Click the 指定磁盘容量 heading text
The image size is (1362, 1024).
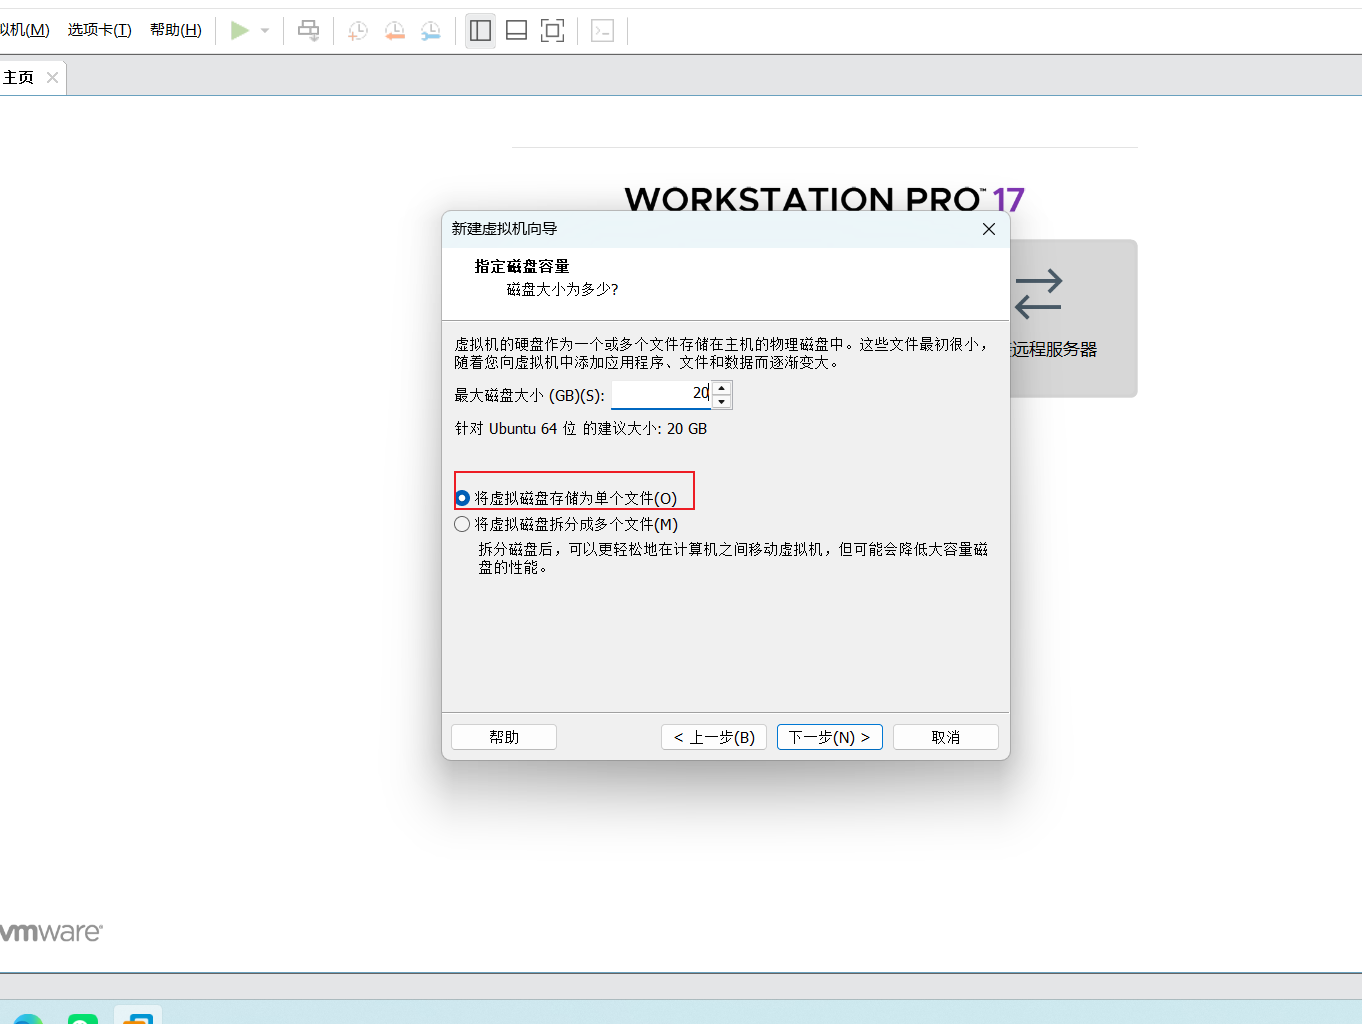[x=522, y=266]
